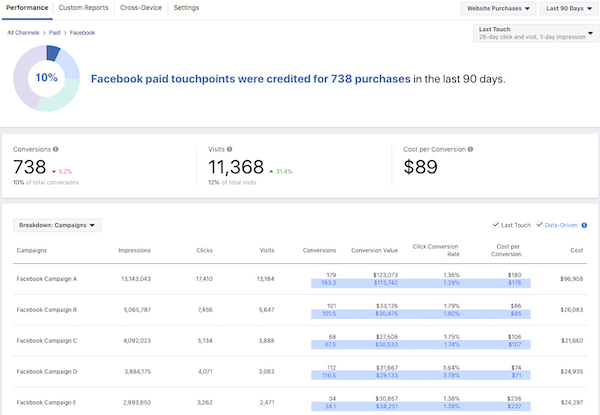Toggle the Data-Driven checkbox
600x415 pixels.
pyautogui.click(x=540, y=226)
